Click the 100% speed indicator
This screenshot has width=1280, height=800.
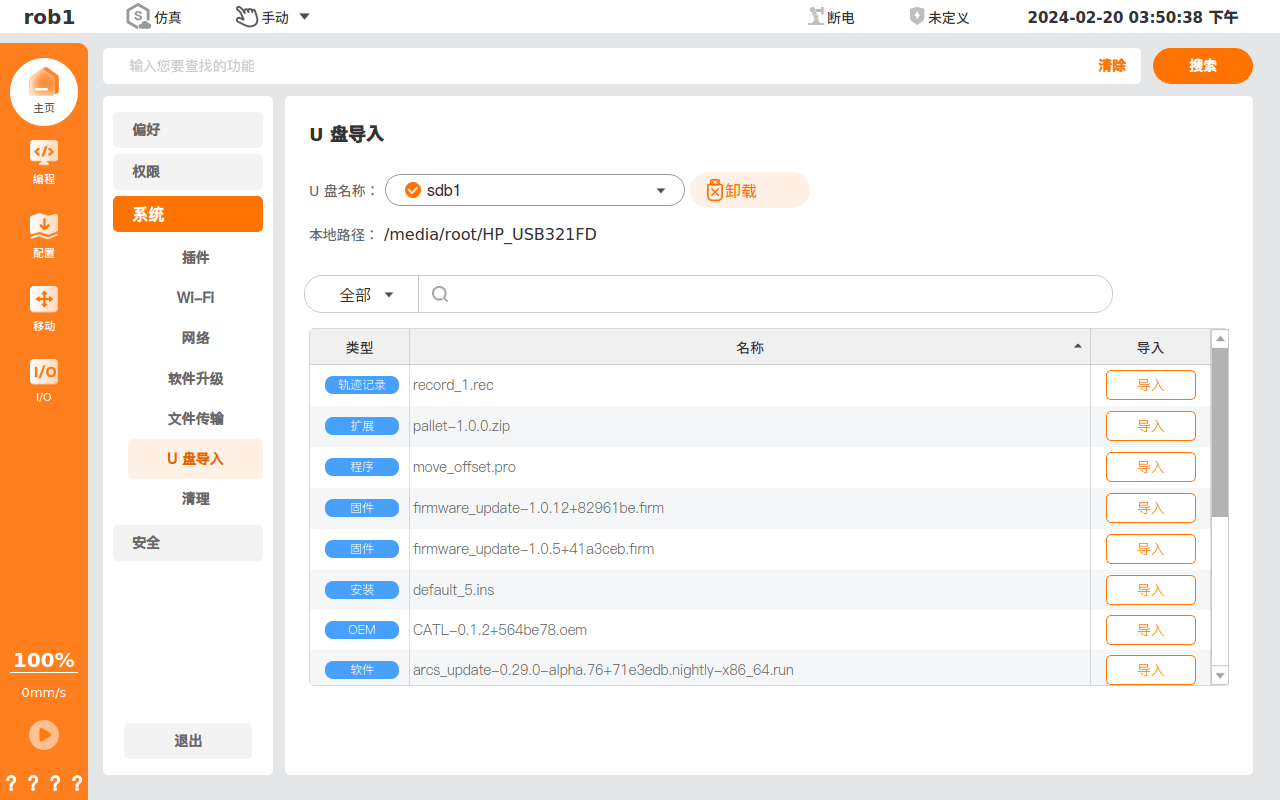pyautogui.click(x=44, y=660)
